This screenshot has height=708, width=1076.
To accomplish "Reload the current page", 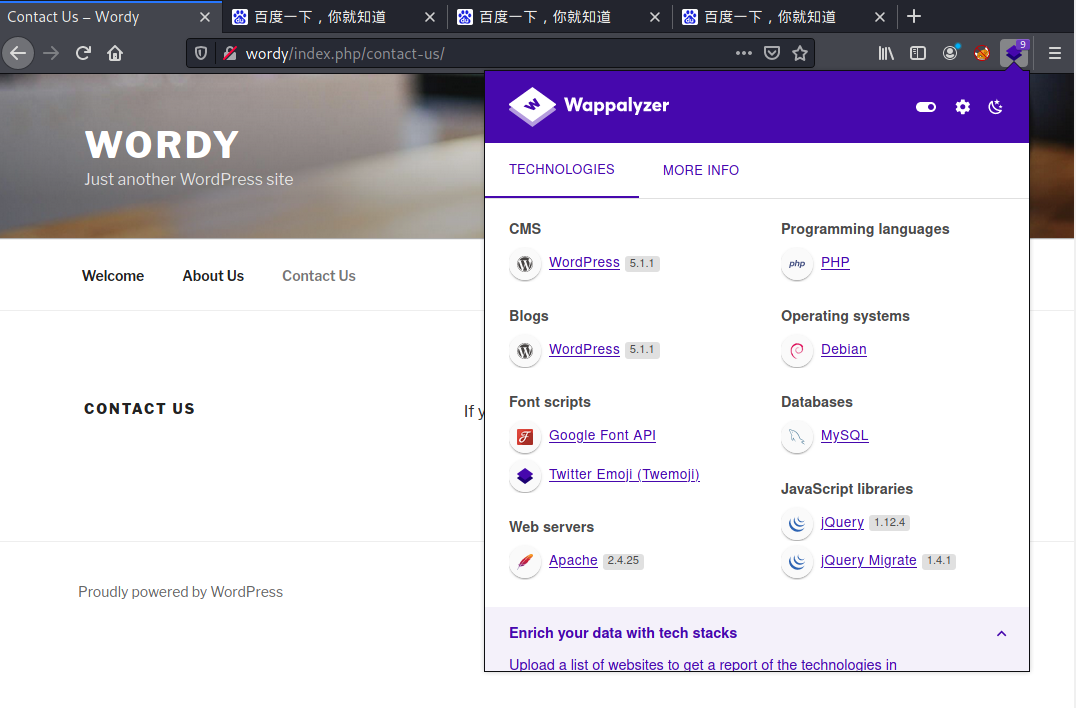I will pos(84,54).
